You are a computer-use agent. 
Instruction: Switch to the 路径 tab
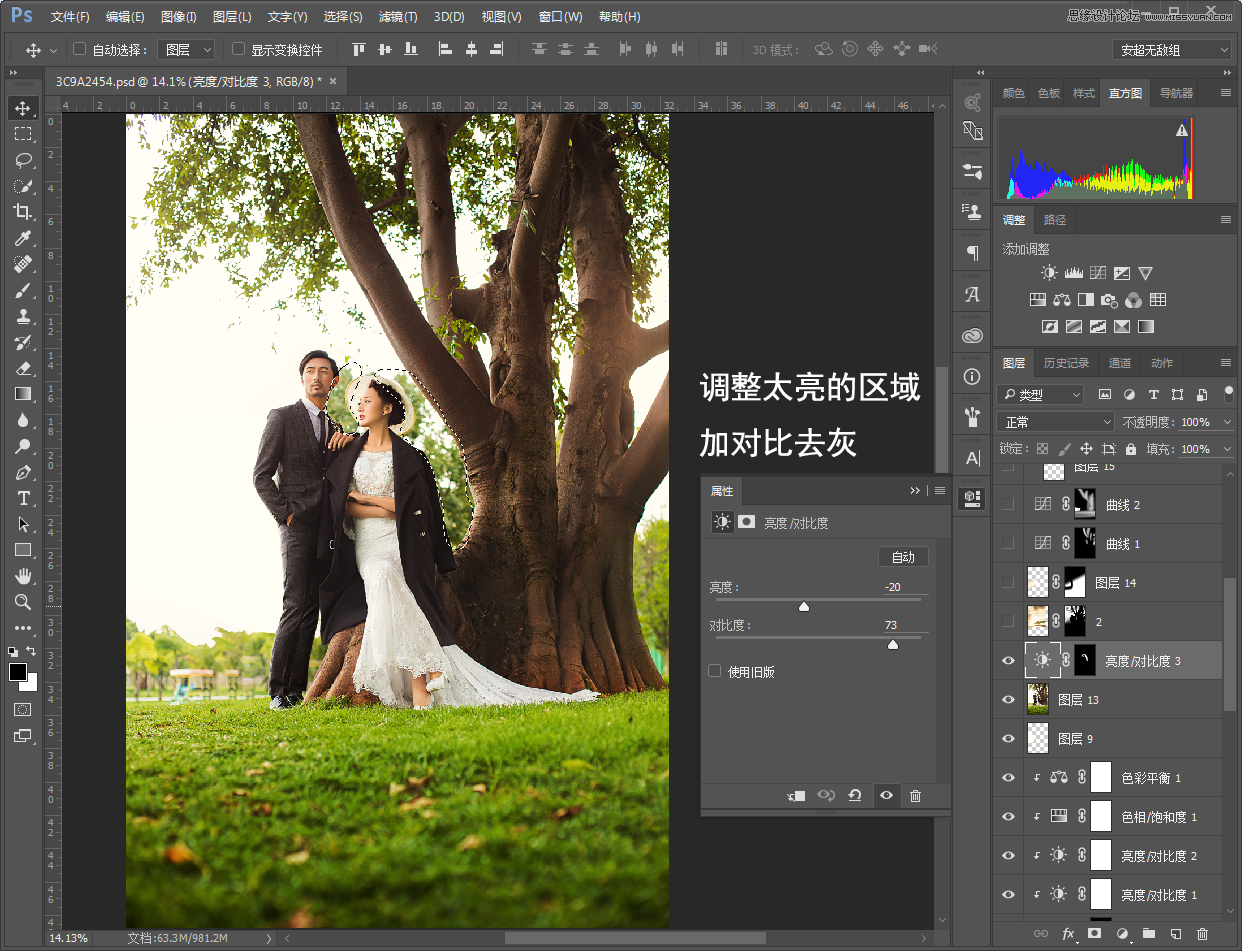click(1055, 219)
